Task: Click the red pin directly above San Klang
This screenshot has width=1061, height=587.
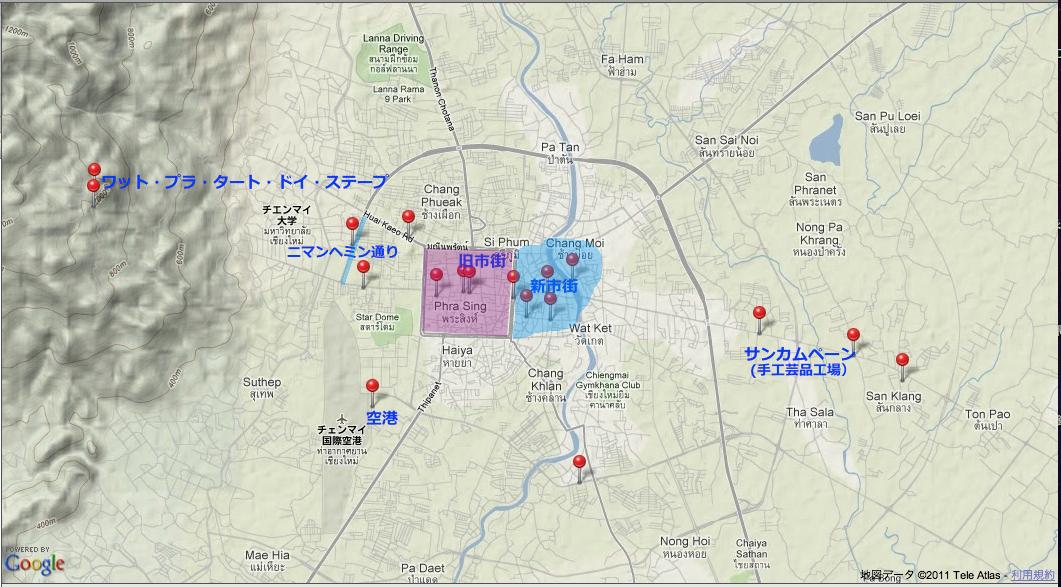Action: point(902,360)
